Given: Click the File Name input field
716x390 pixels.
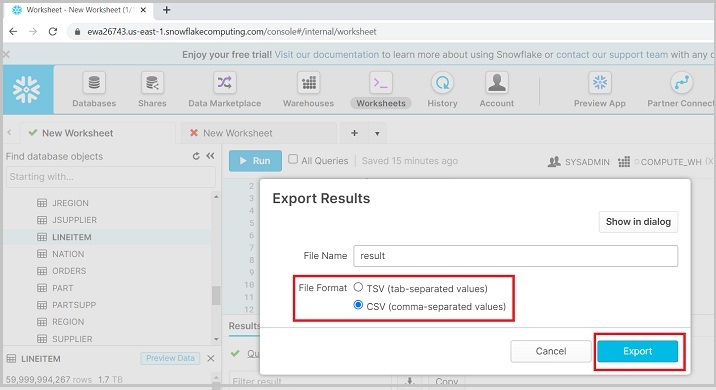Looking at the screenshot, I should click(516, 256).
